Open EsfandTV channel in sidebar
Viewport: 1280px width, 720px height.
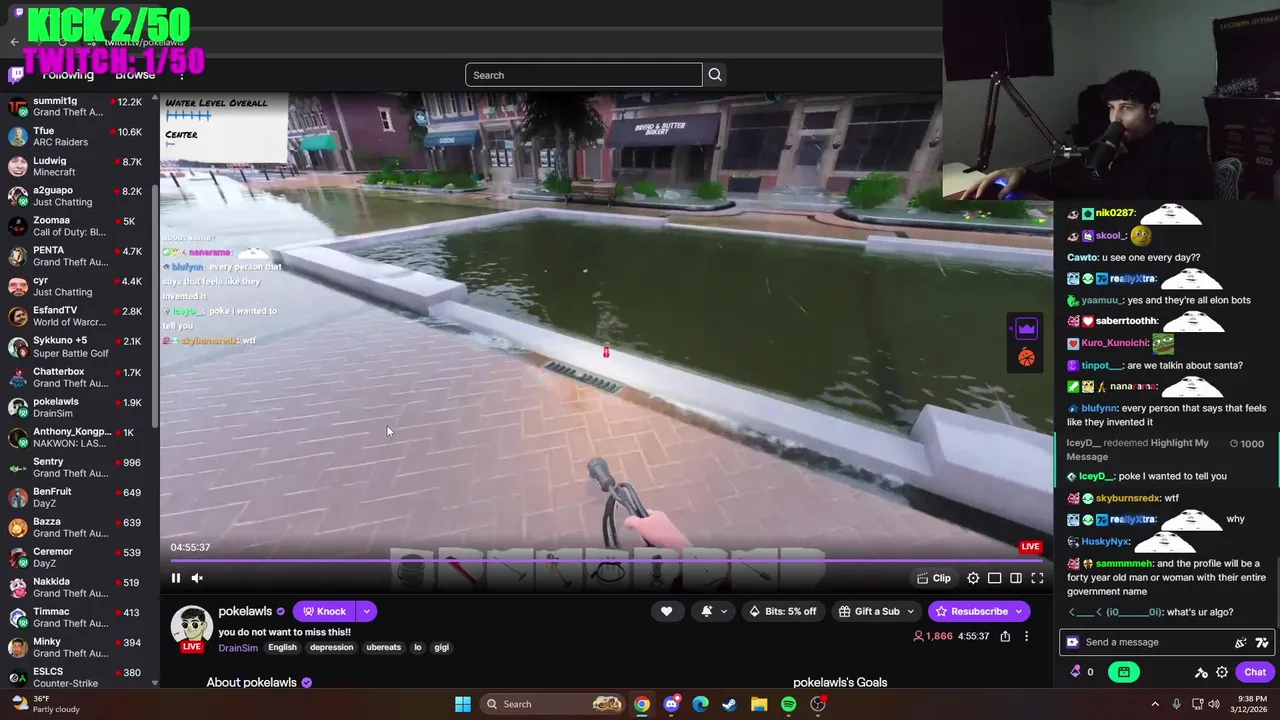[x=76, y=316]
